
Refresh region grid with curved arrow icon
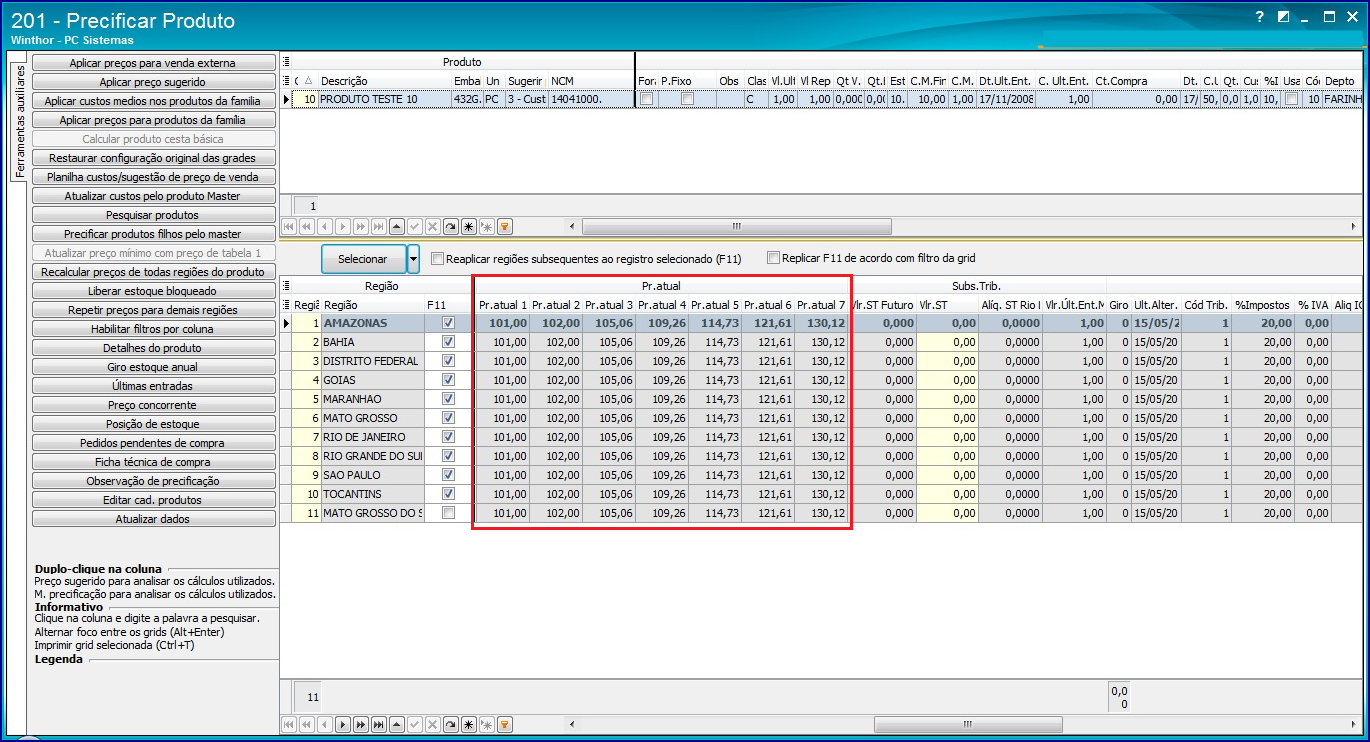point(451,725)
